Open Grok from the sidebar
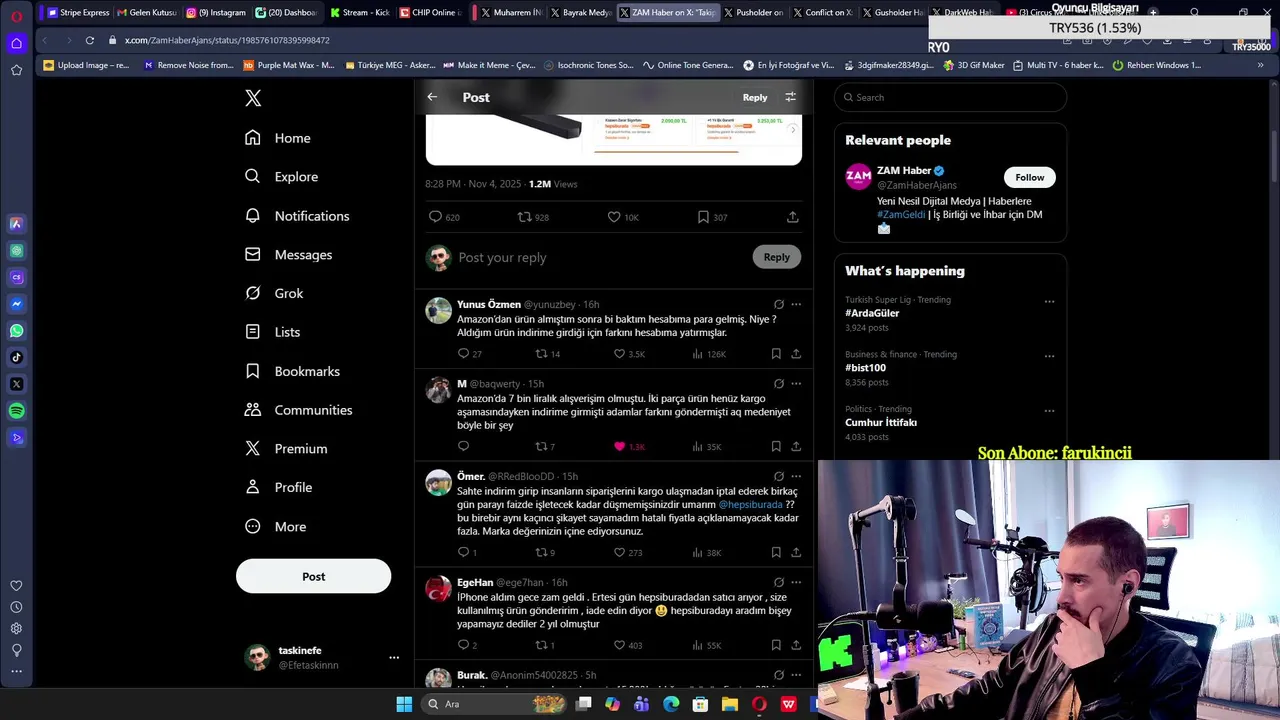 pyautogui.click(x=274, y=293)
